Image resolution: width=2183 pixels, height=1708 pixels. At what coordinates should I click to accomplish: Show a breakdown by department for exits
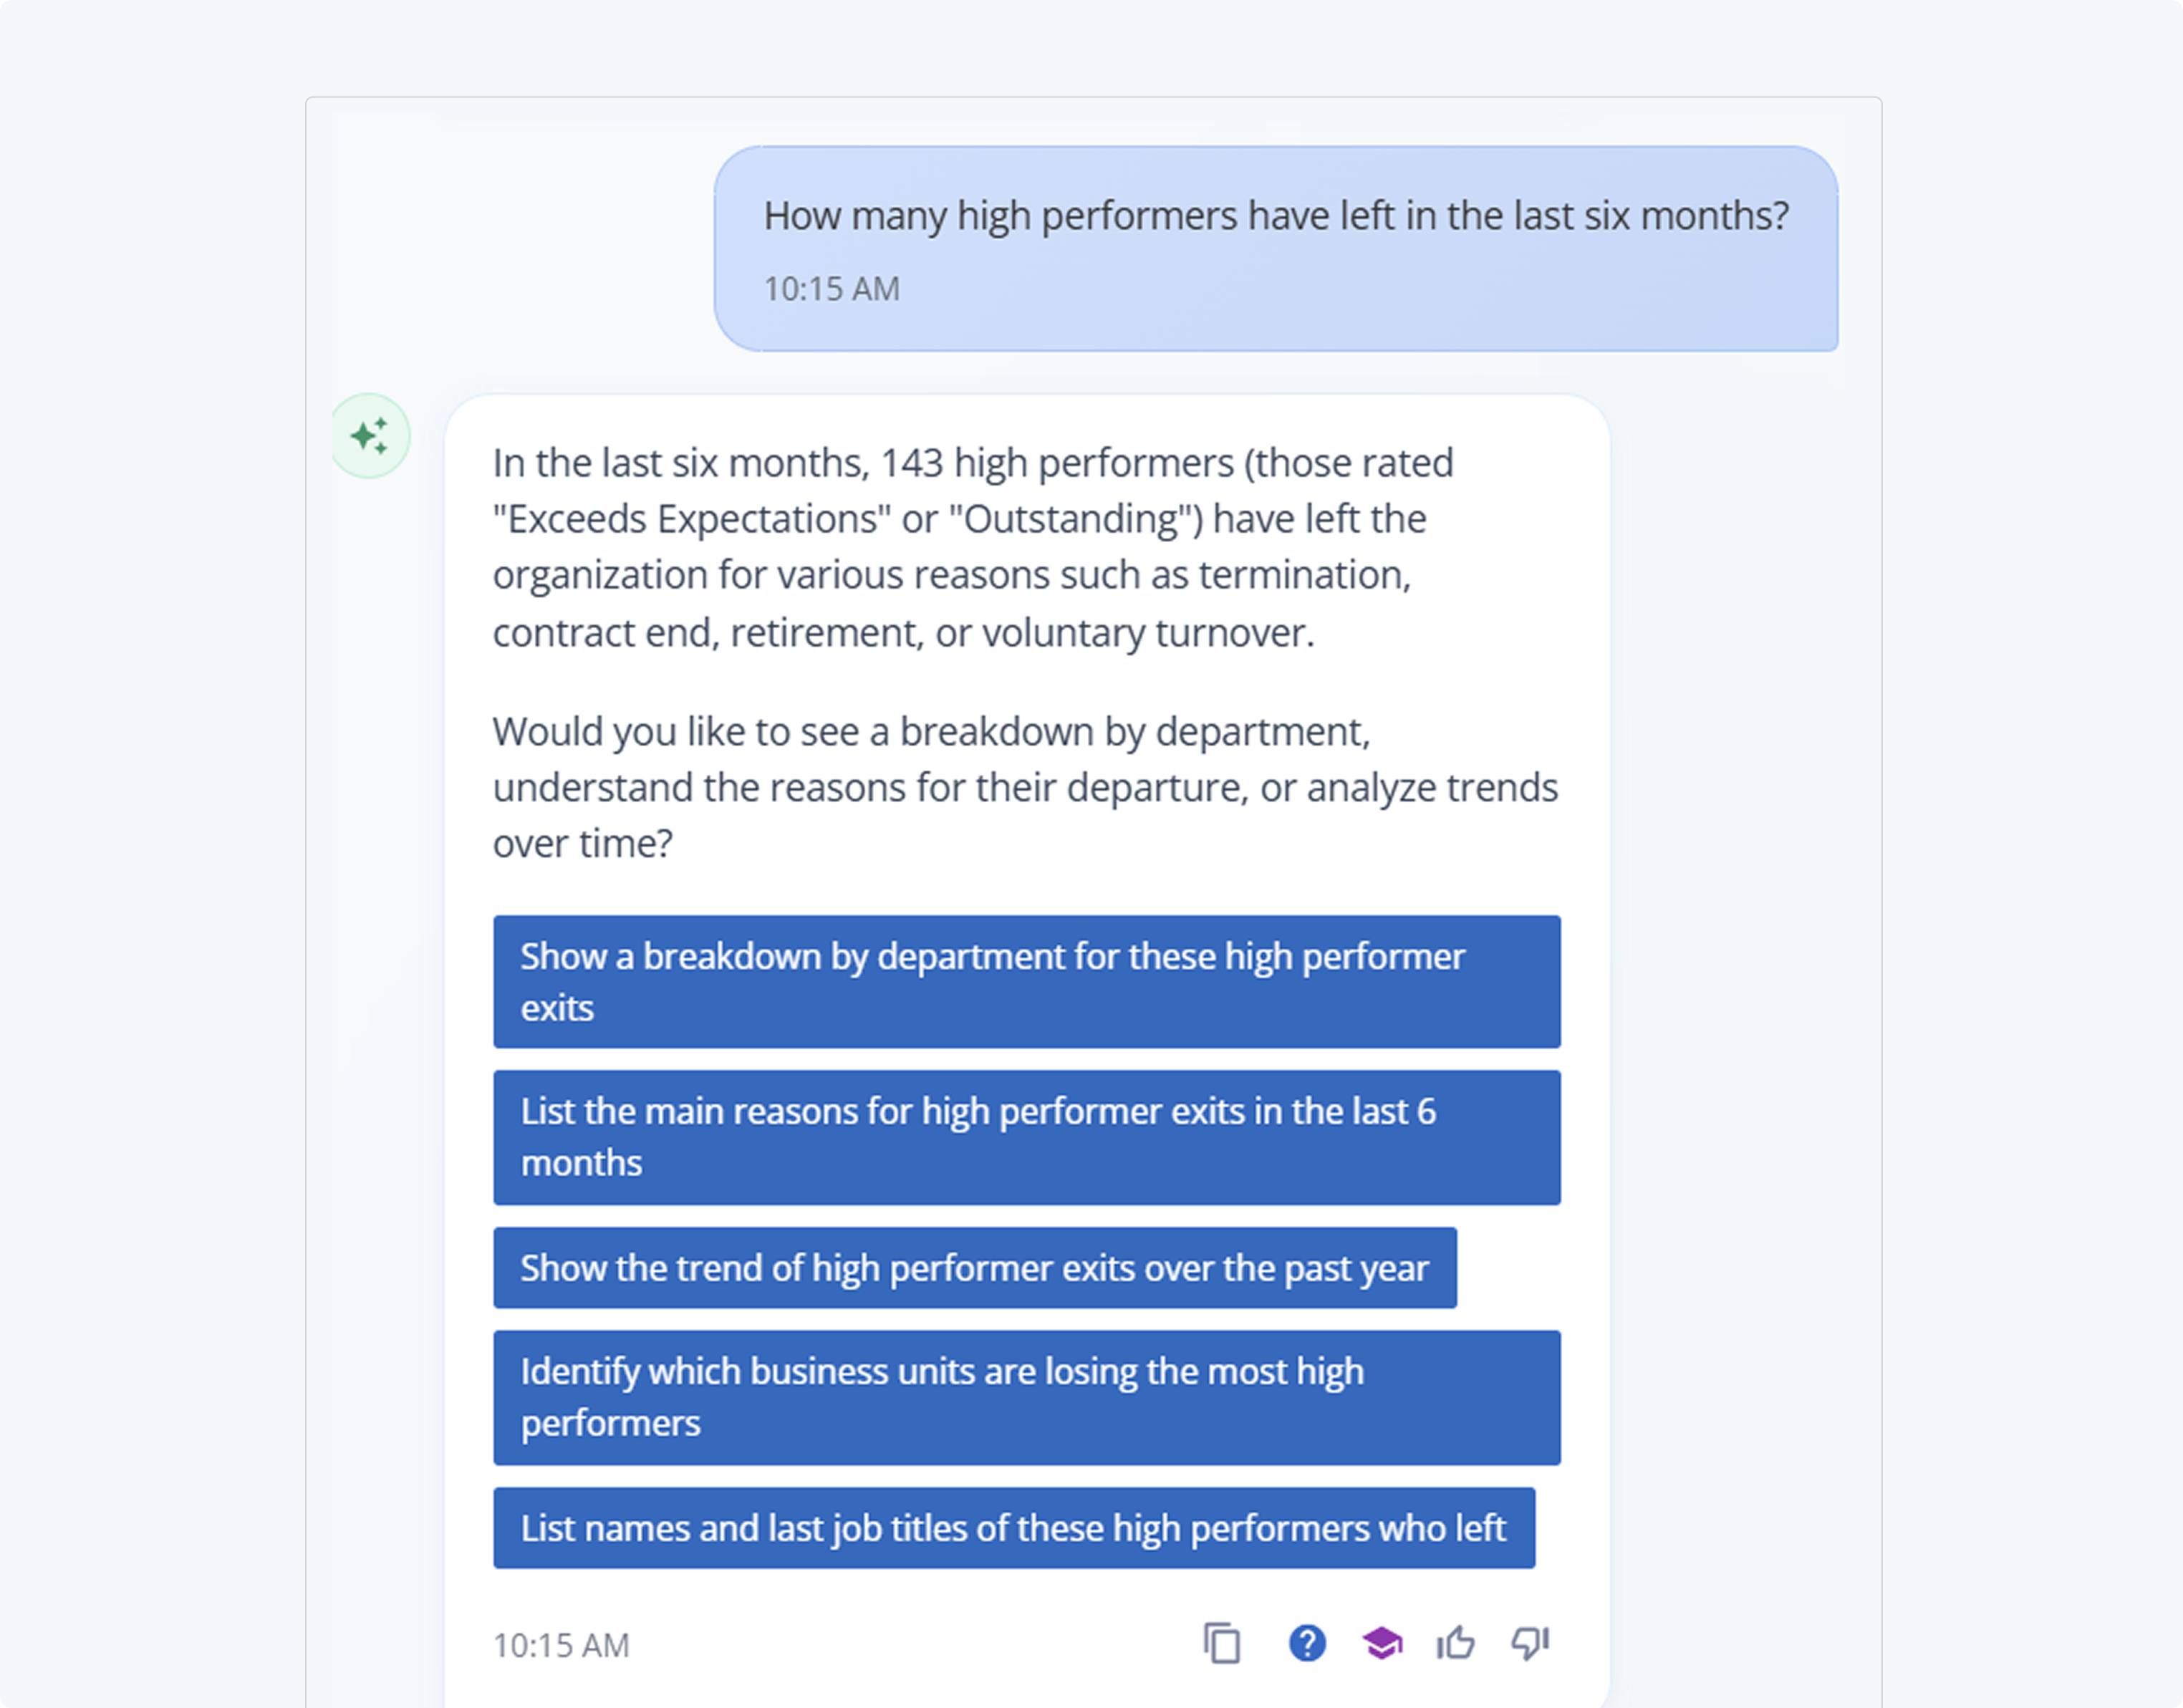tap(1026, 981)
